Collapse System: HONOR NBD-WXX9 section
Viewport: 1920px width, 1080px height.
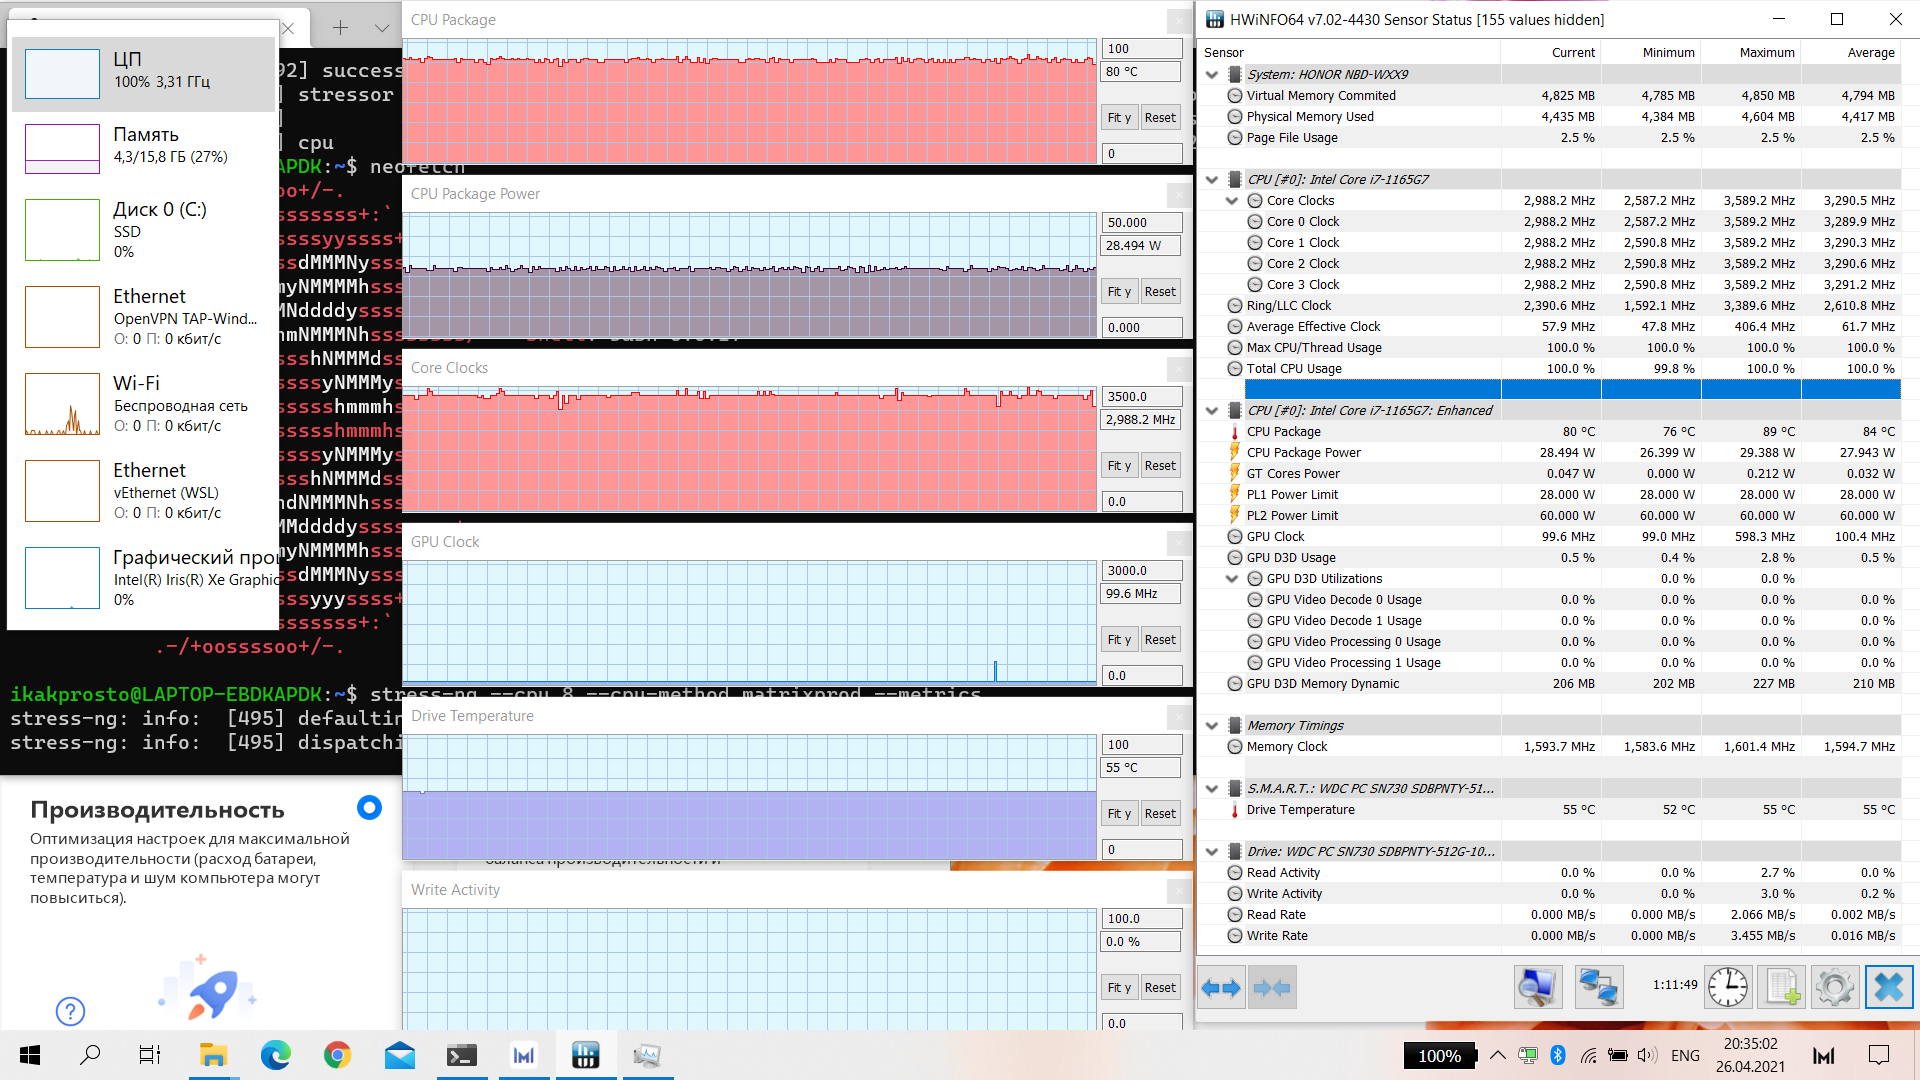point(1212,74)
